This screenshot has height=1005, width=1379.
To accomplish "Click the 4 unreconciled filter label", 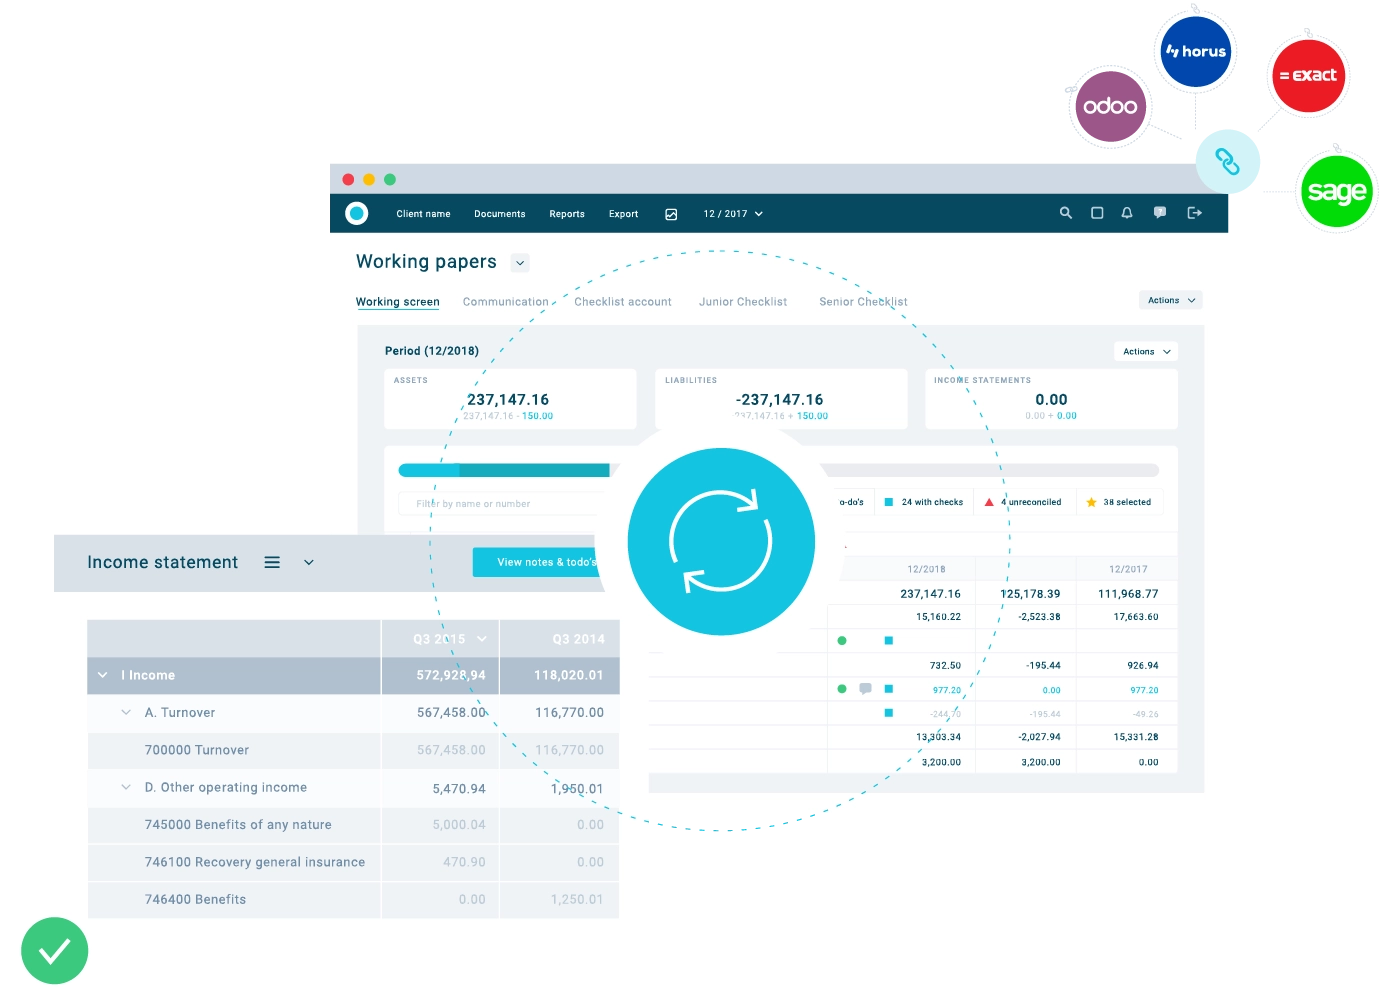I will pos(1032,502).
